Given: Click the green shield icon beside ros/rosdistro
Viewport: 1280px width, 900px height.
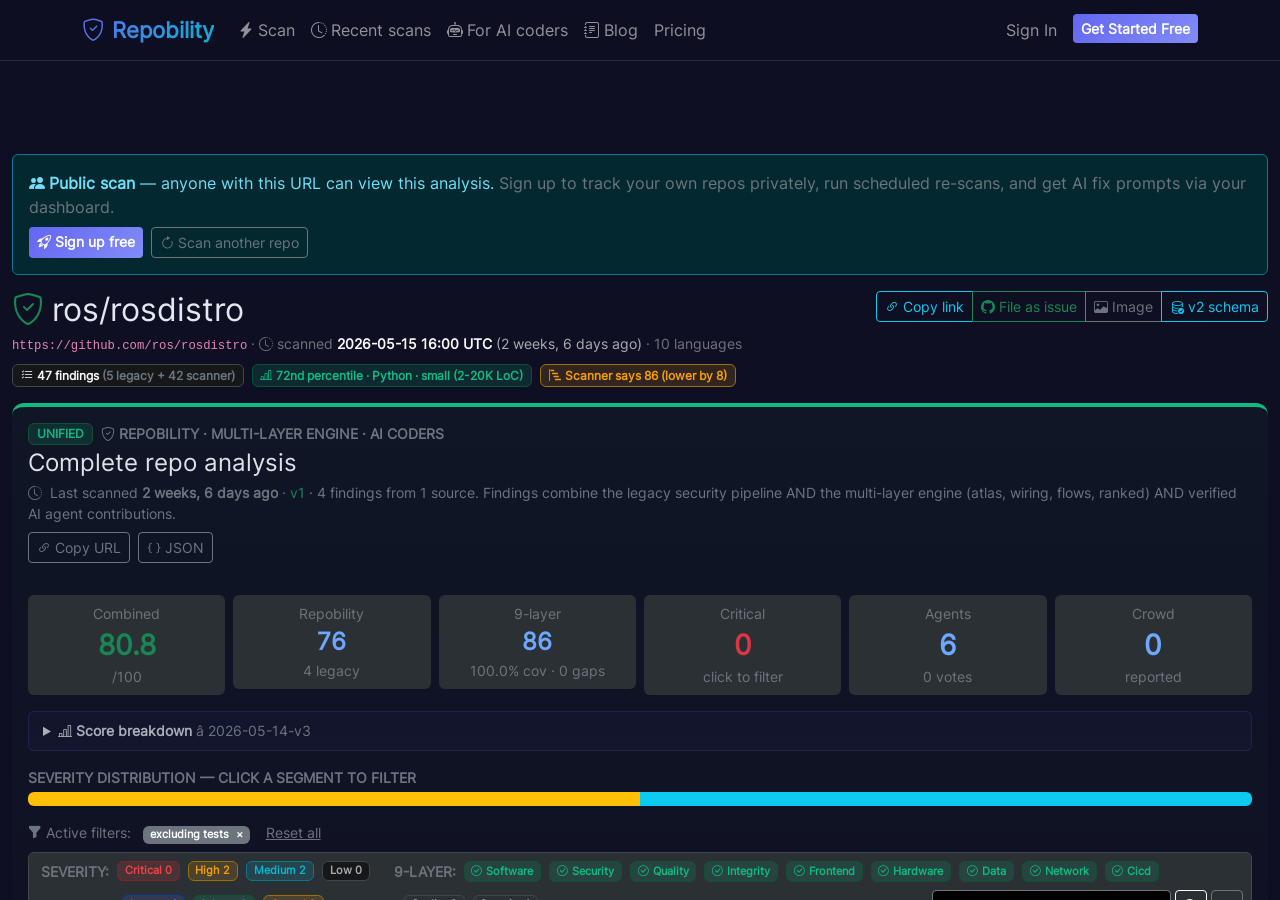Looking at the screenshot, I should point(28,309).
